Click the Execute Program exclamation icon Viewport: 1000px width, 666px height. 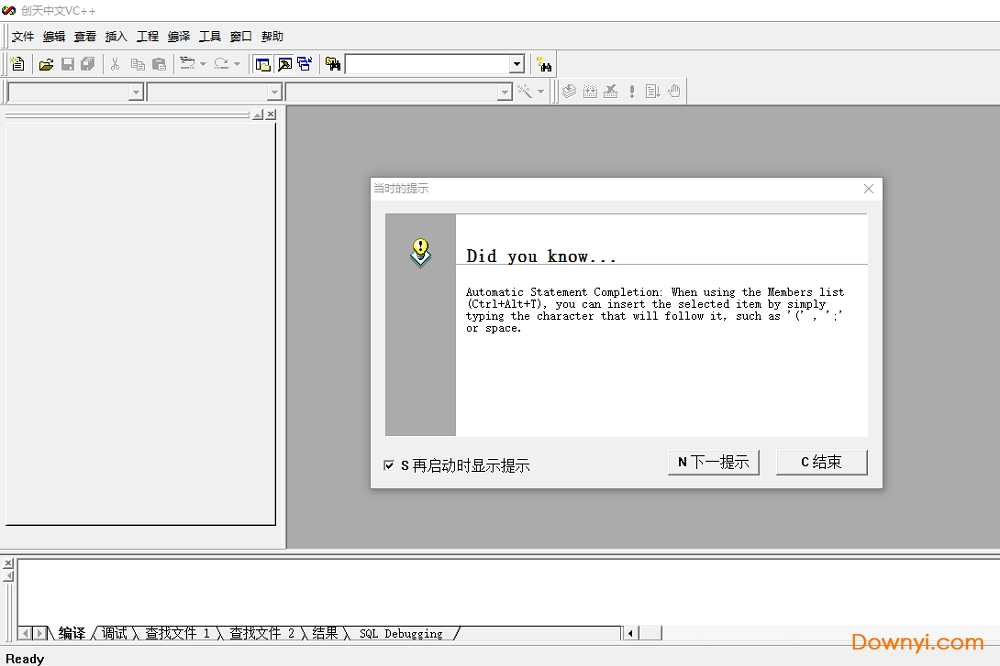[x=632, y=92]
